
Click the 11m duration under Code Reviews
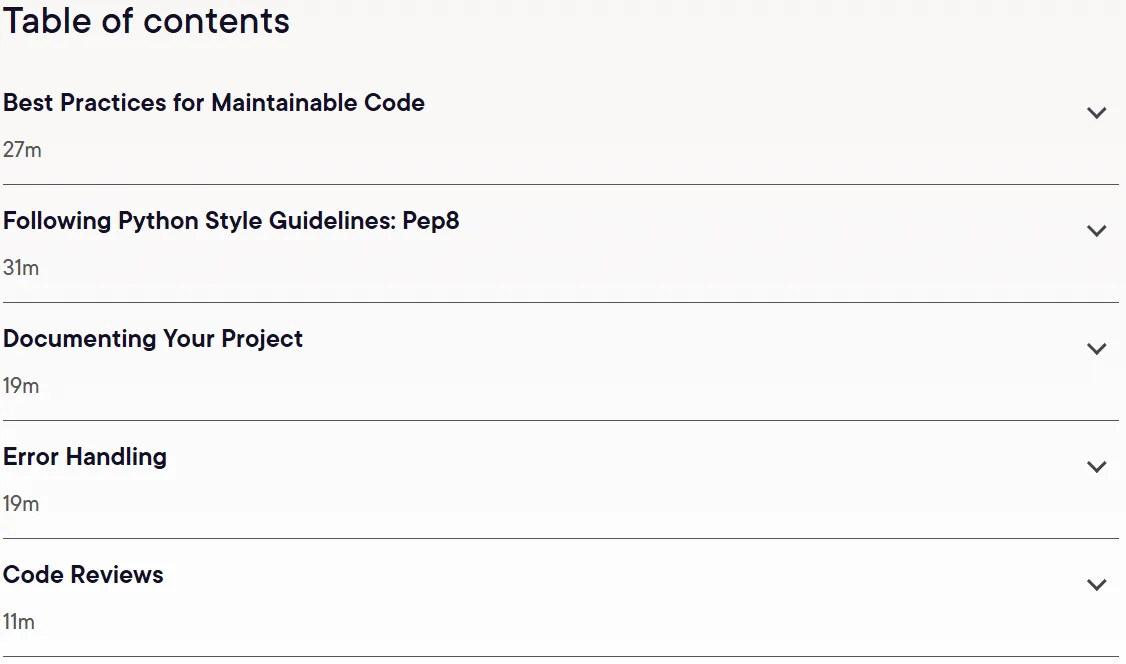[19, 622]
